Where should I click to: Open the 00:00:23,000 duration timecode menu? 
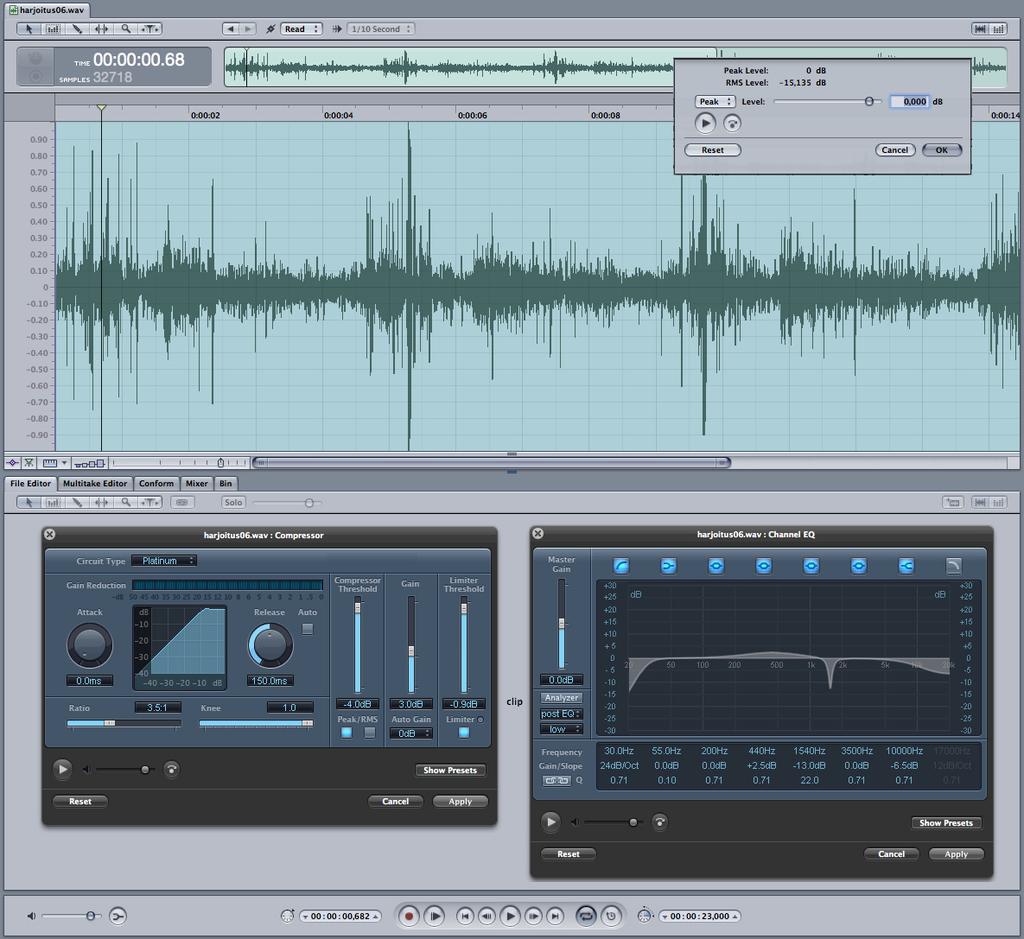pyautogui.click(x=699, y=916)
